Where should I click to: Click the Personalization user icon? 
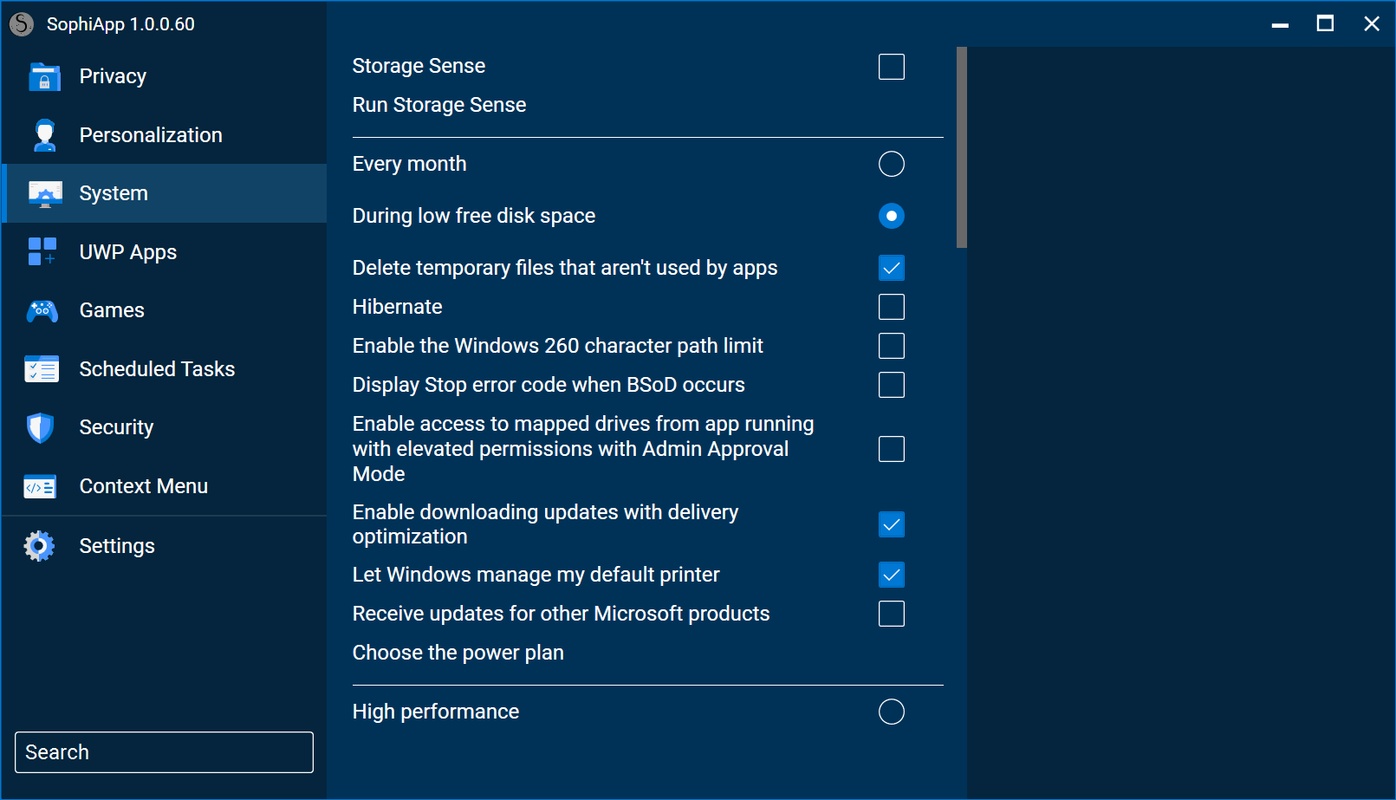(x=44, y=135)
